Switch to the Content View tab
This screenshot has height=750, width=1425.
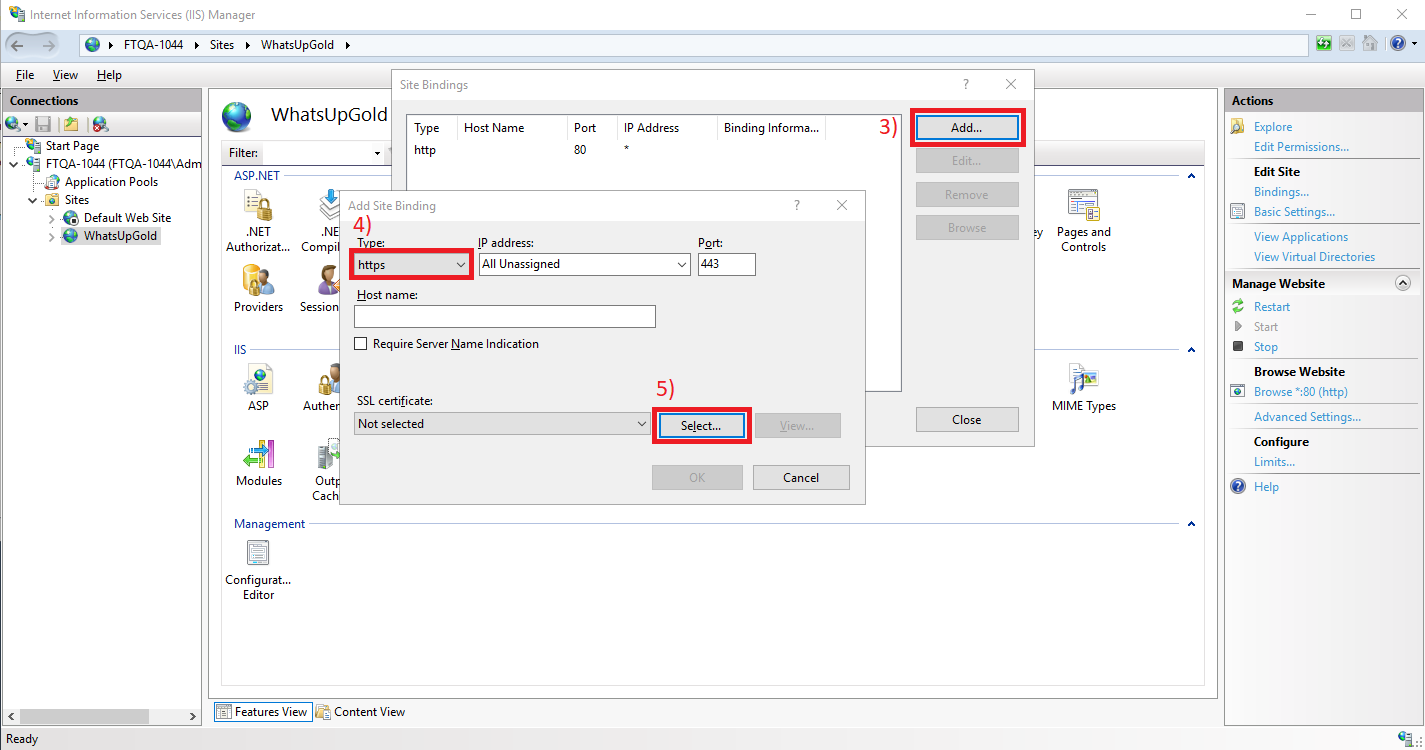(360, 712)
